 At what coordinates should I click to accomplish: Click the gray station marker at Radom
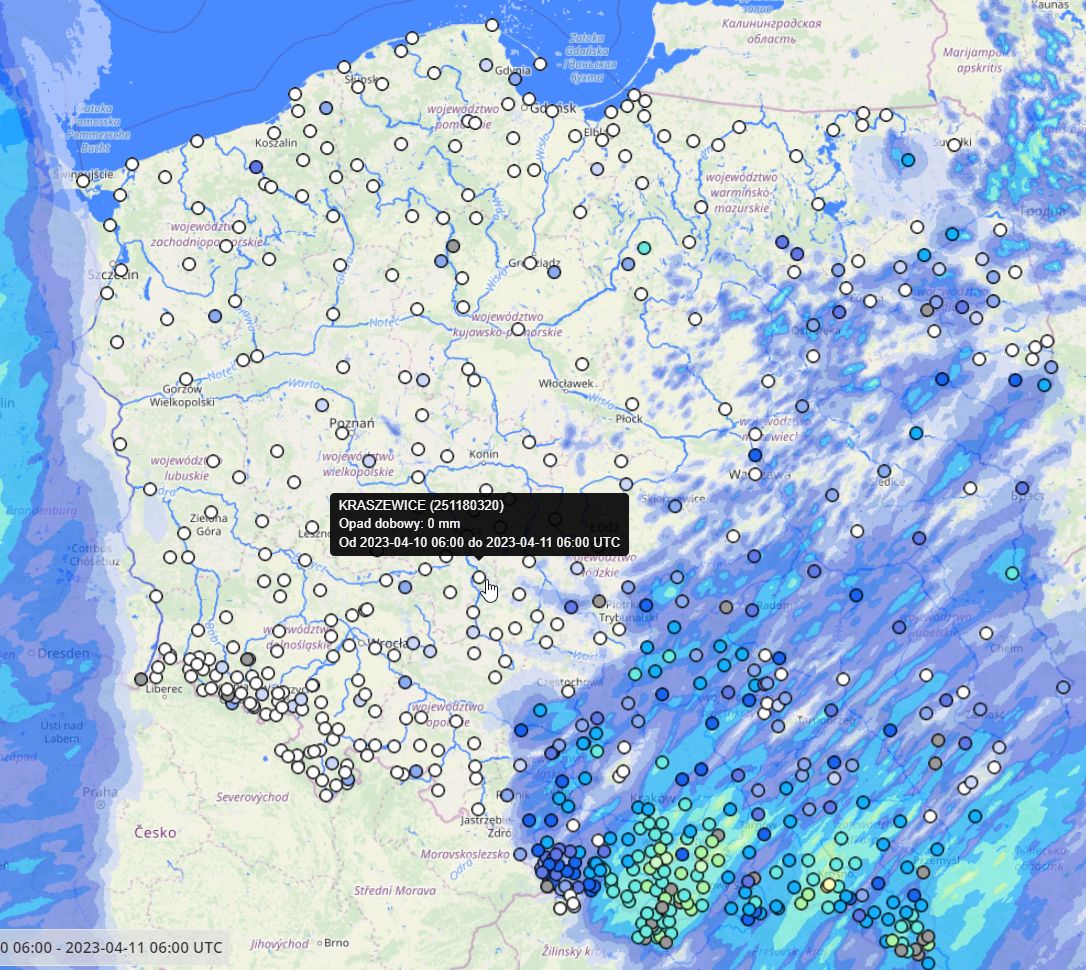click(726, 607)
